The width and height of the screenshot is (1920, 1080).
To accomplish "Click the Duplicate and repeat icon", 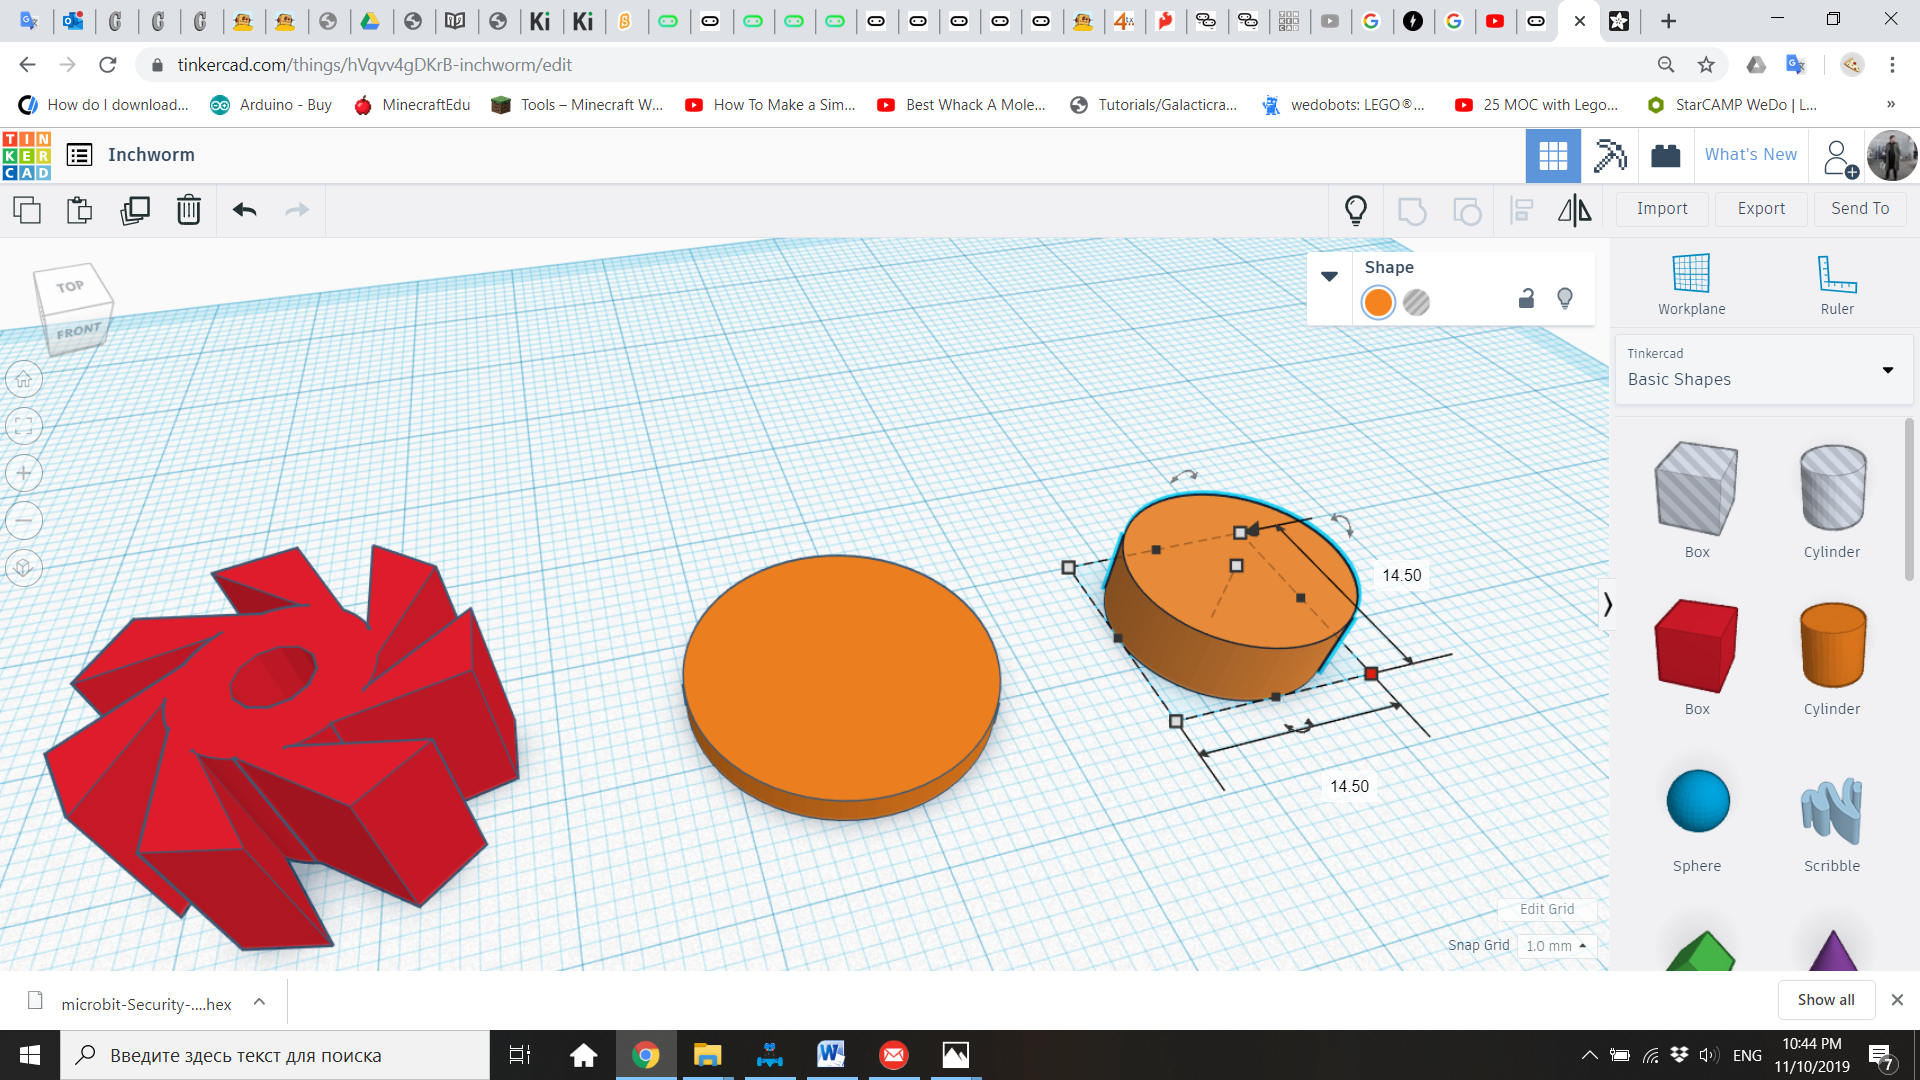I will [135, 210].
